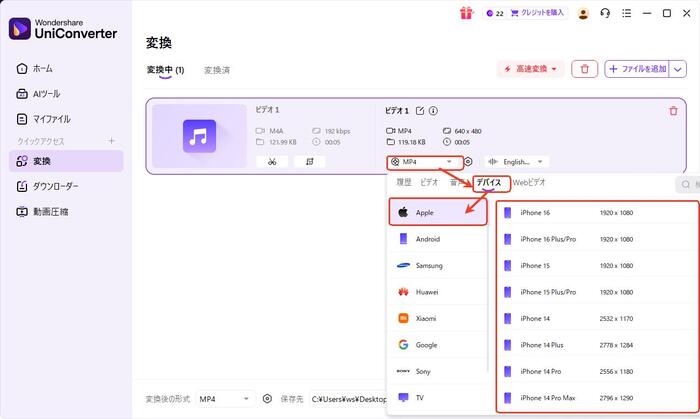Screen dimensions: 700x419
Task: Open the MP4 output format dropdown on the file card
Action: (425, 162)
